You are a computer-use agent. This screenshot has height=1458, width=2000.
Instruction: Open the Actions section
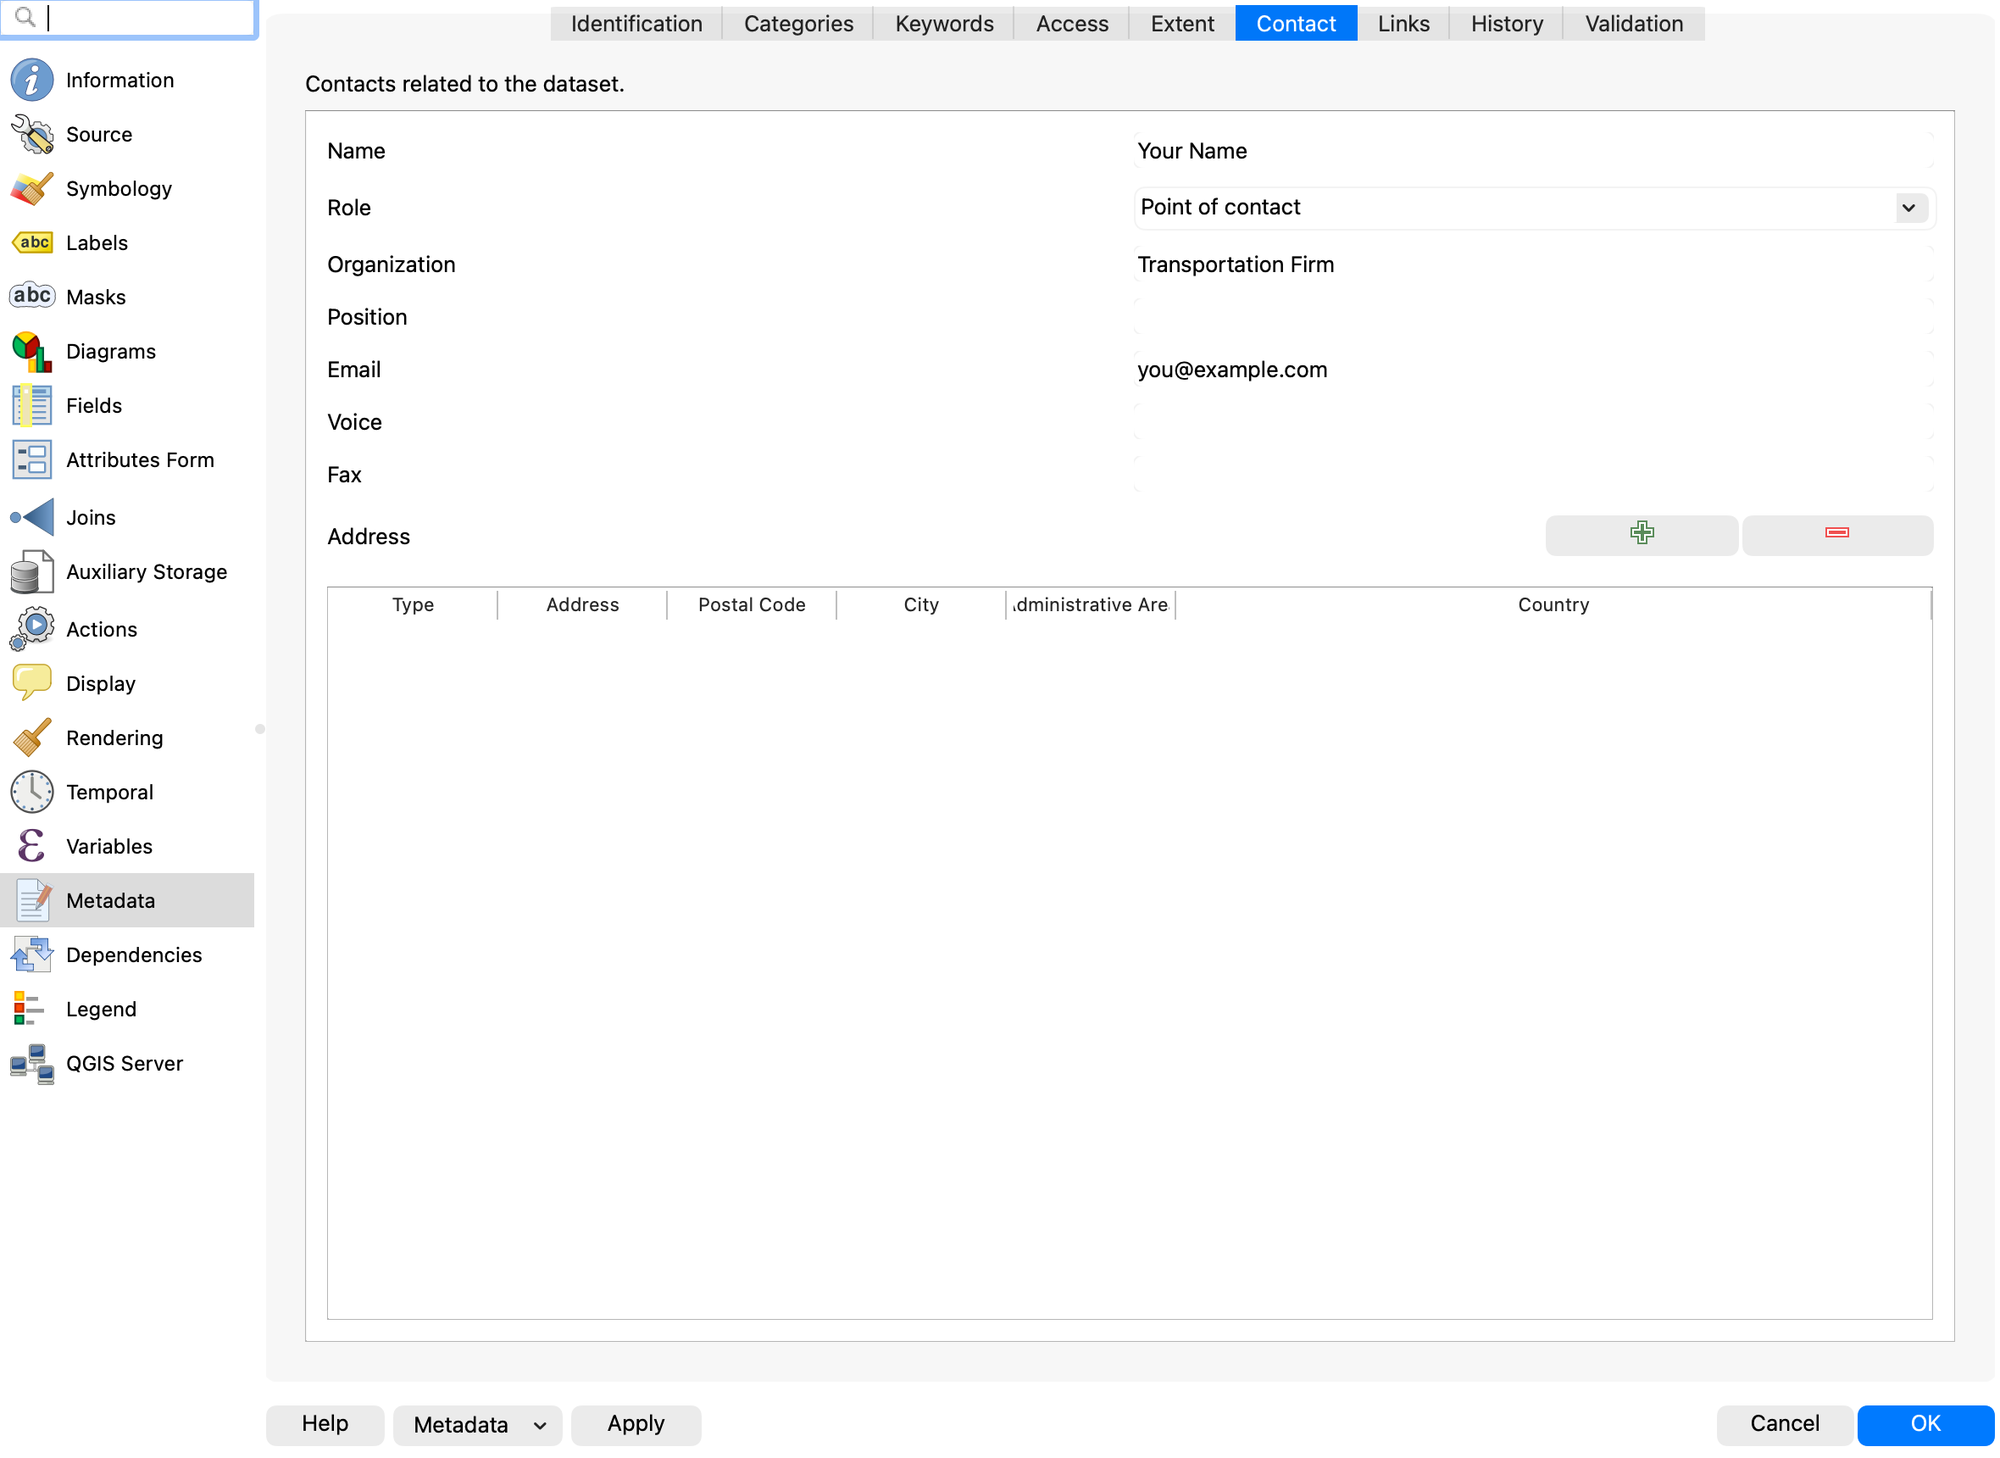[x=127, y=629]
